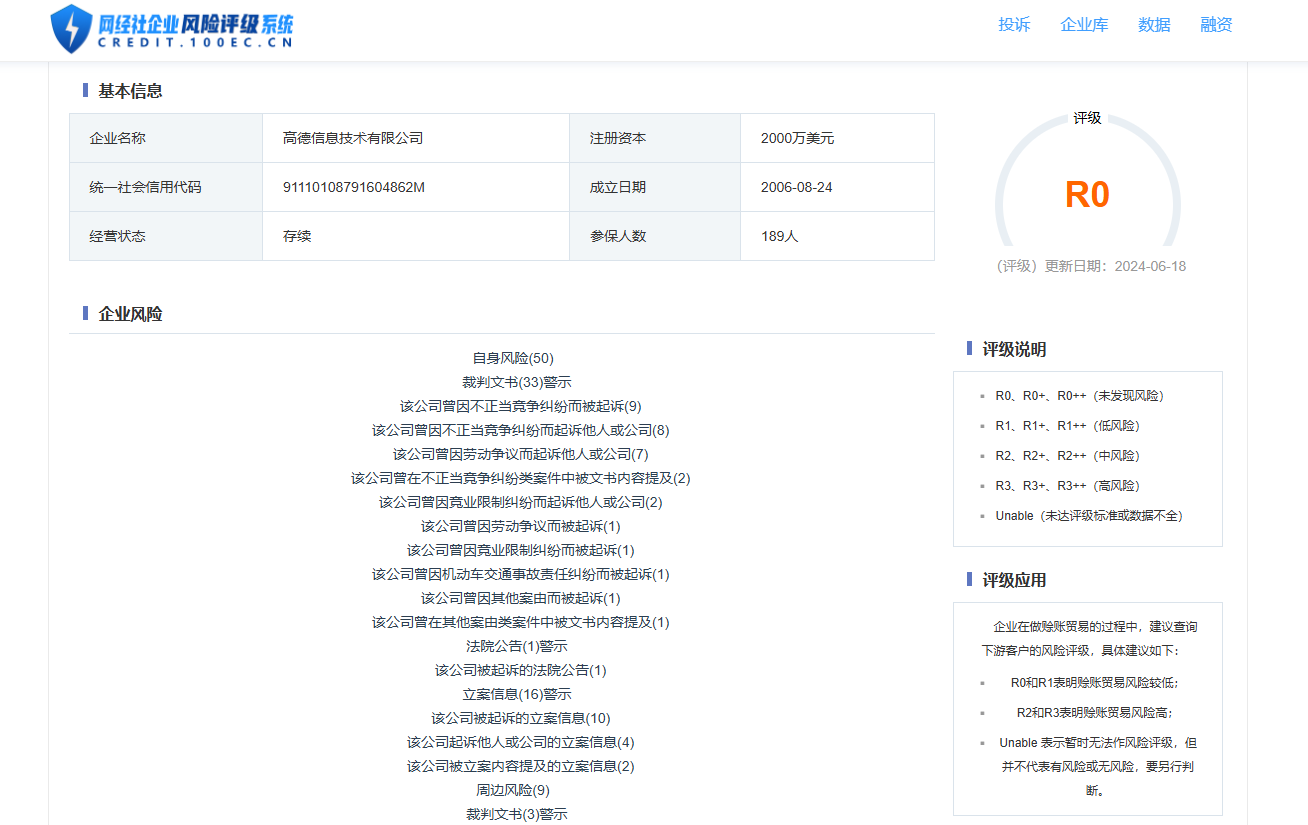
Task: Open 该公司曾在其他案由类案件中被文书内容提及(1)
Action: [521, 622]
